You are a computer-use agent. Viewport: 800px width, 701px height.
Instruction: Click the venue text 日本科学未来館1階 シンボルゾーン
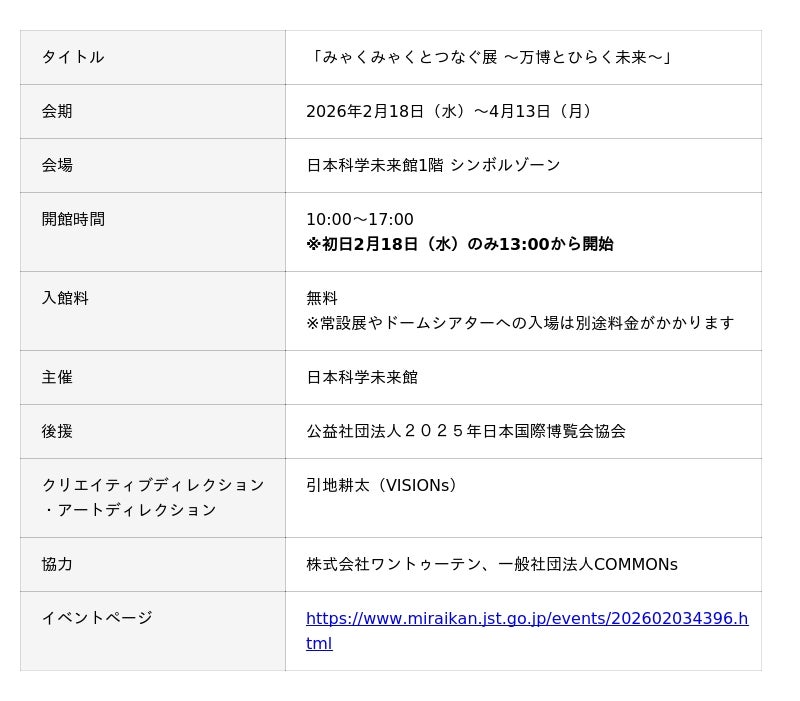[433, 165]
